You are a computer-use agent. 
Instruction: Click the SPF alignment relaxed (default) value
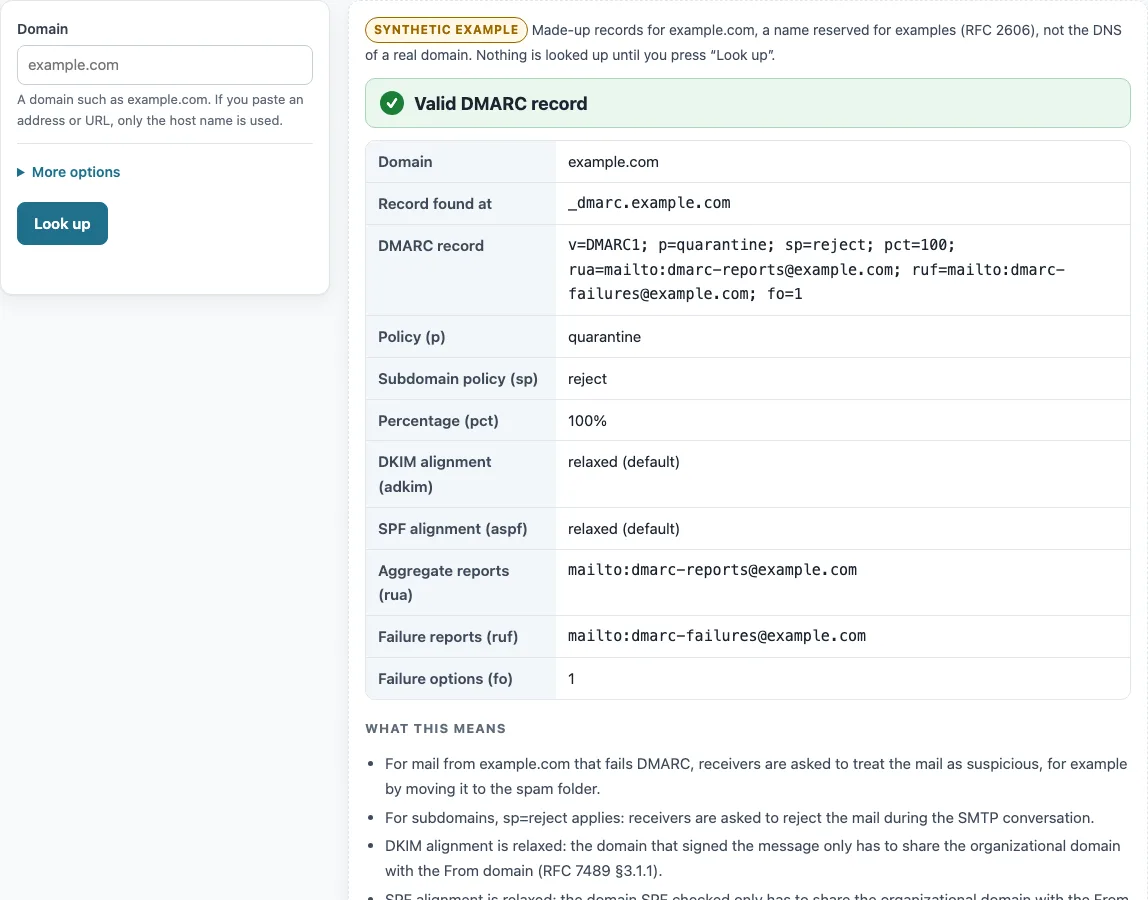coord(624,529)
